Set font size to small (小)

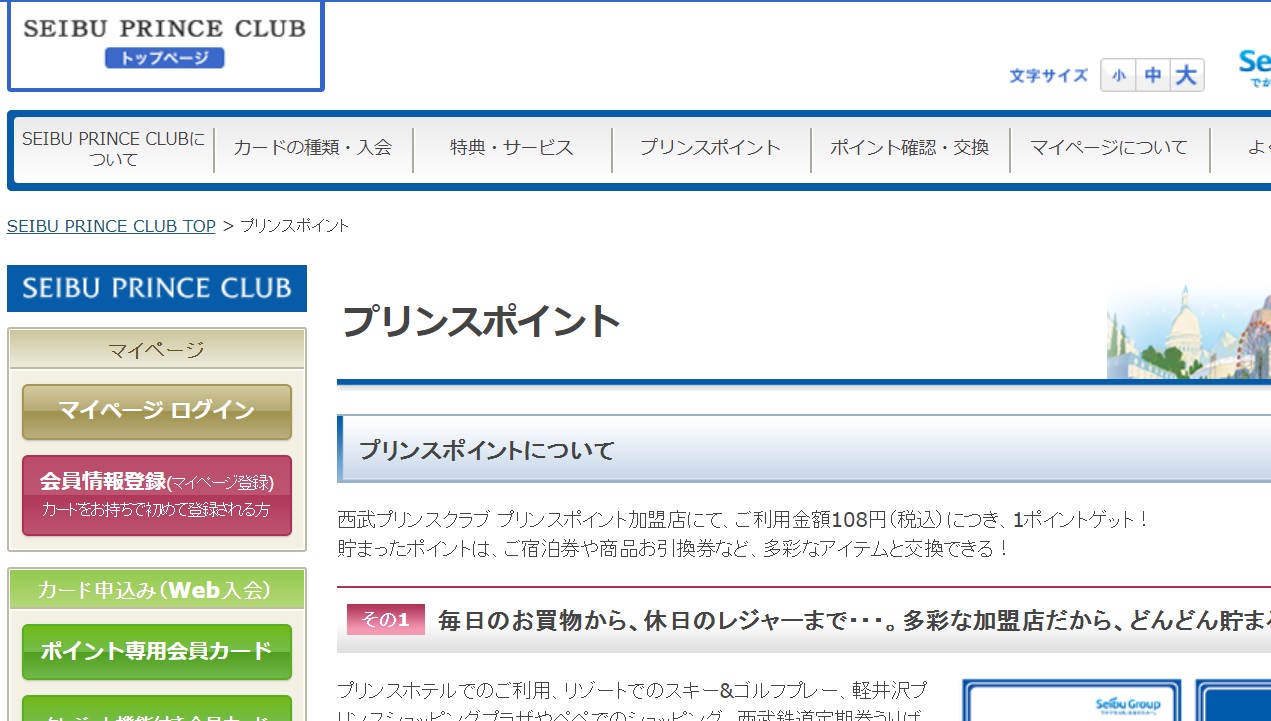(1119, 75)
